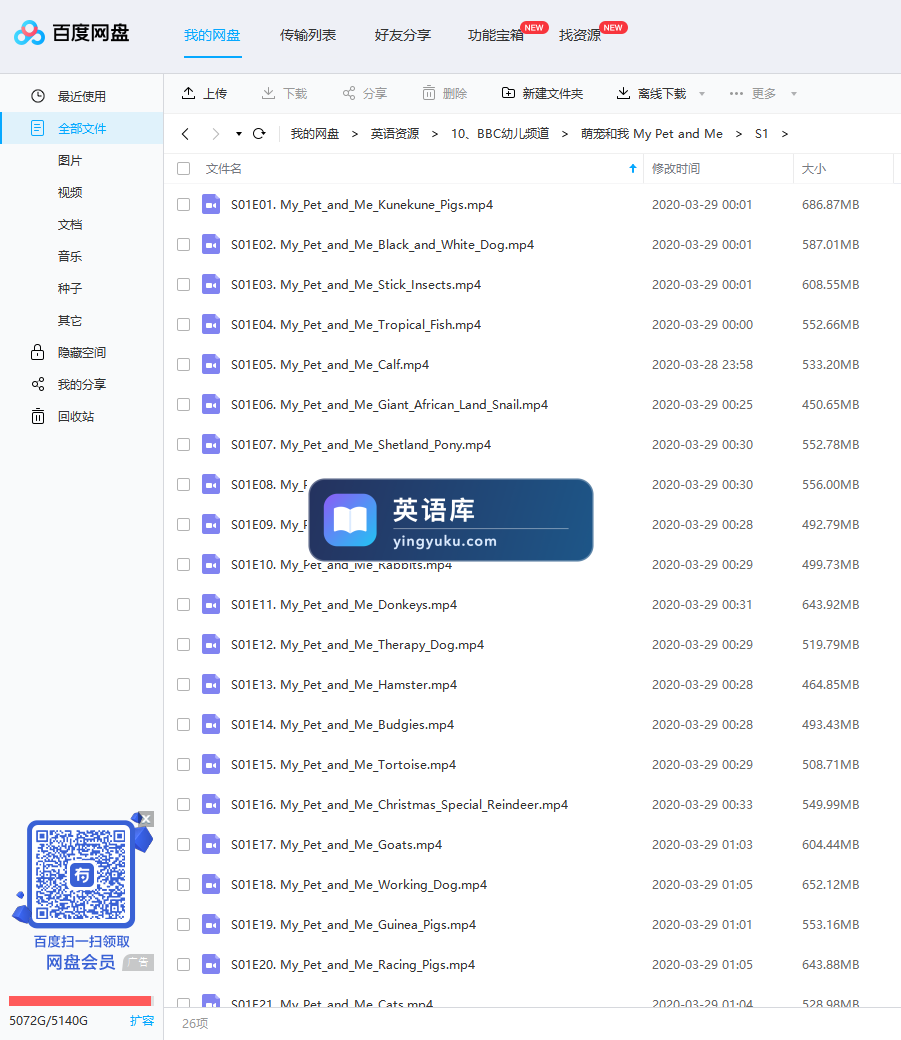The height and width of the screenshot is (1040, 901).
Task: Click video icon of S01E20 Racing_Pigs
Action: click(211, 964)
